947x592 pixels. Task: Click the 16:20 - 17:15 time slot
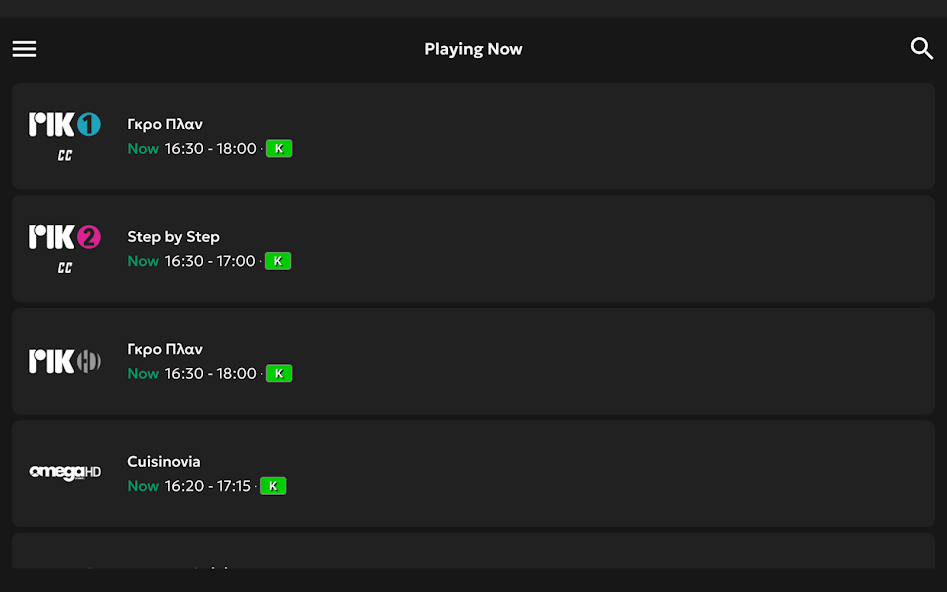click(x=208, y=486)
